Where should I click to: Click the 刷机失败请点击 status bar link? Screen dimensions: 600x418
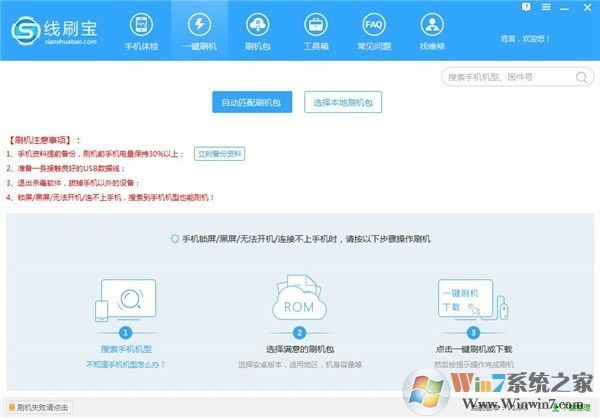(x=39, y=407)
